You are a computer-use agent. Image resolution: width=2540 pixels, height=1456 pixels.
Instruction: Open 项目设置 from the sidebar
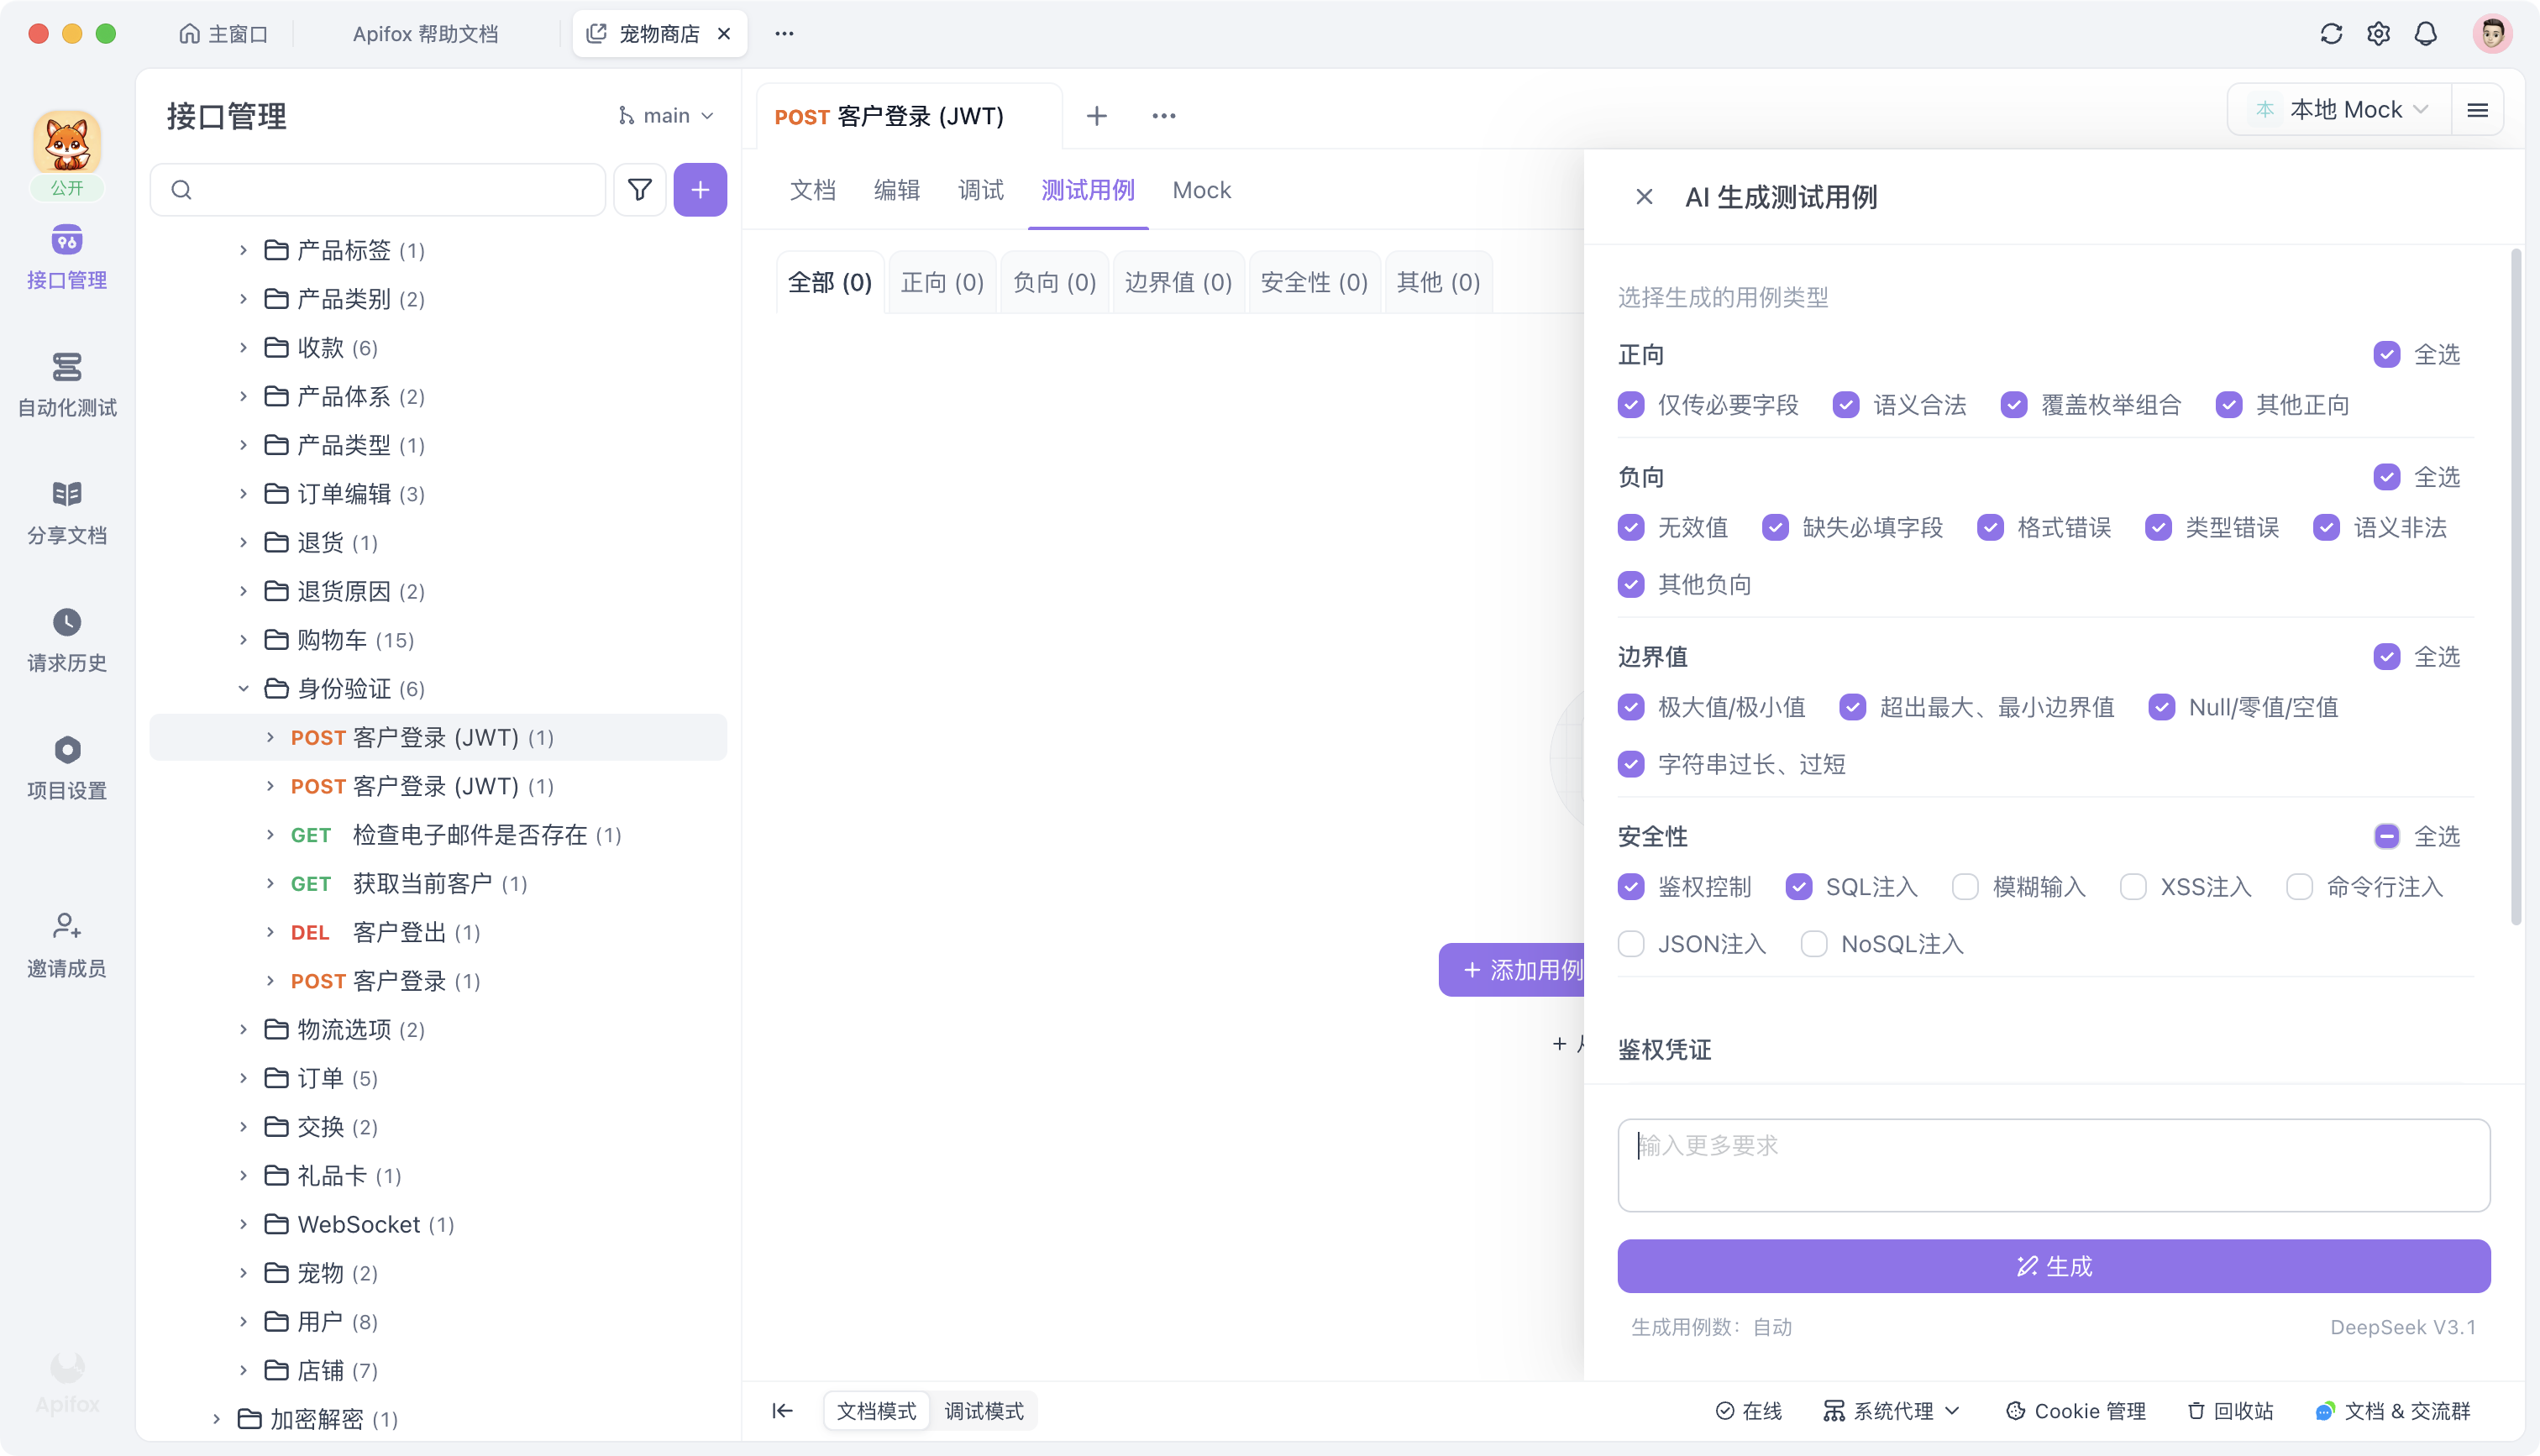click(66, 767)
